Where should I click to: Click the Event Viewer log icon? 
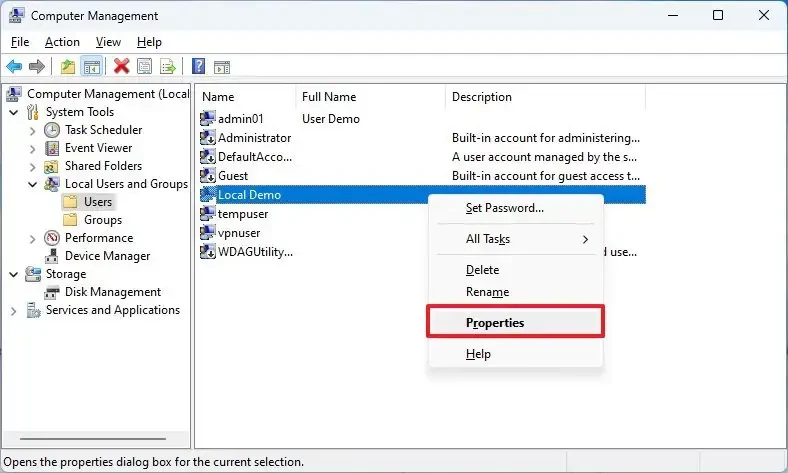52,148
